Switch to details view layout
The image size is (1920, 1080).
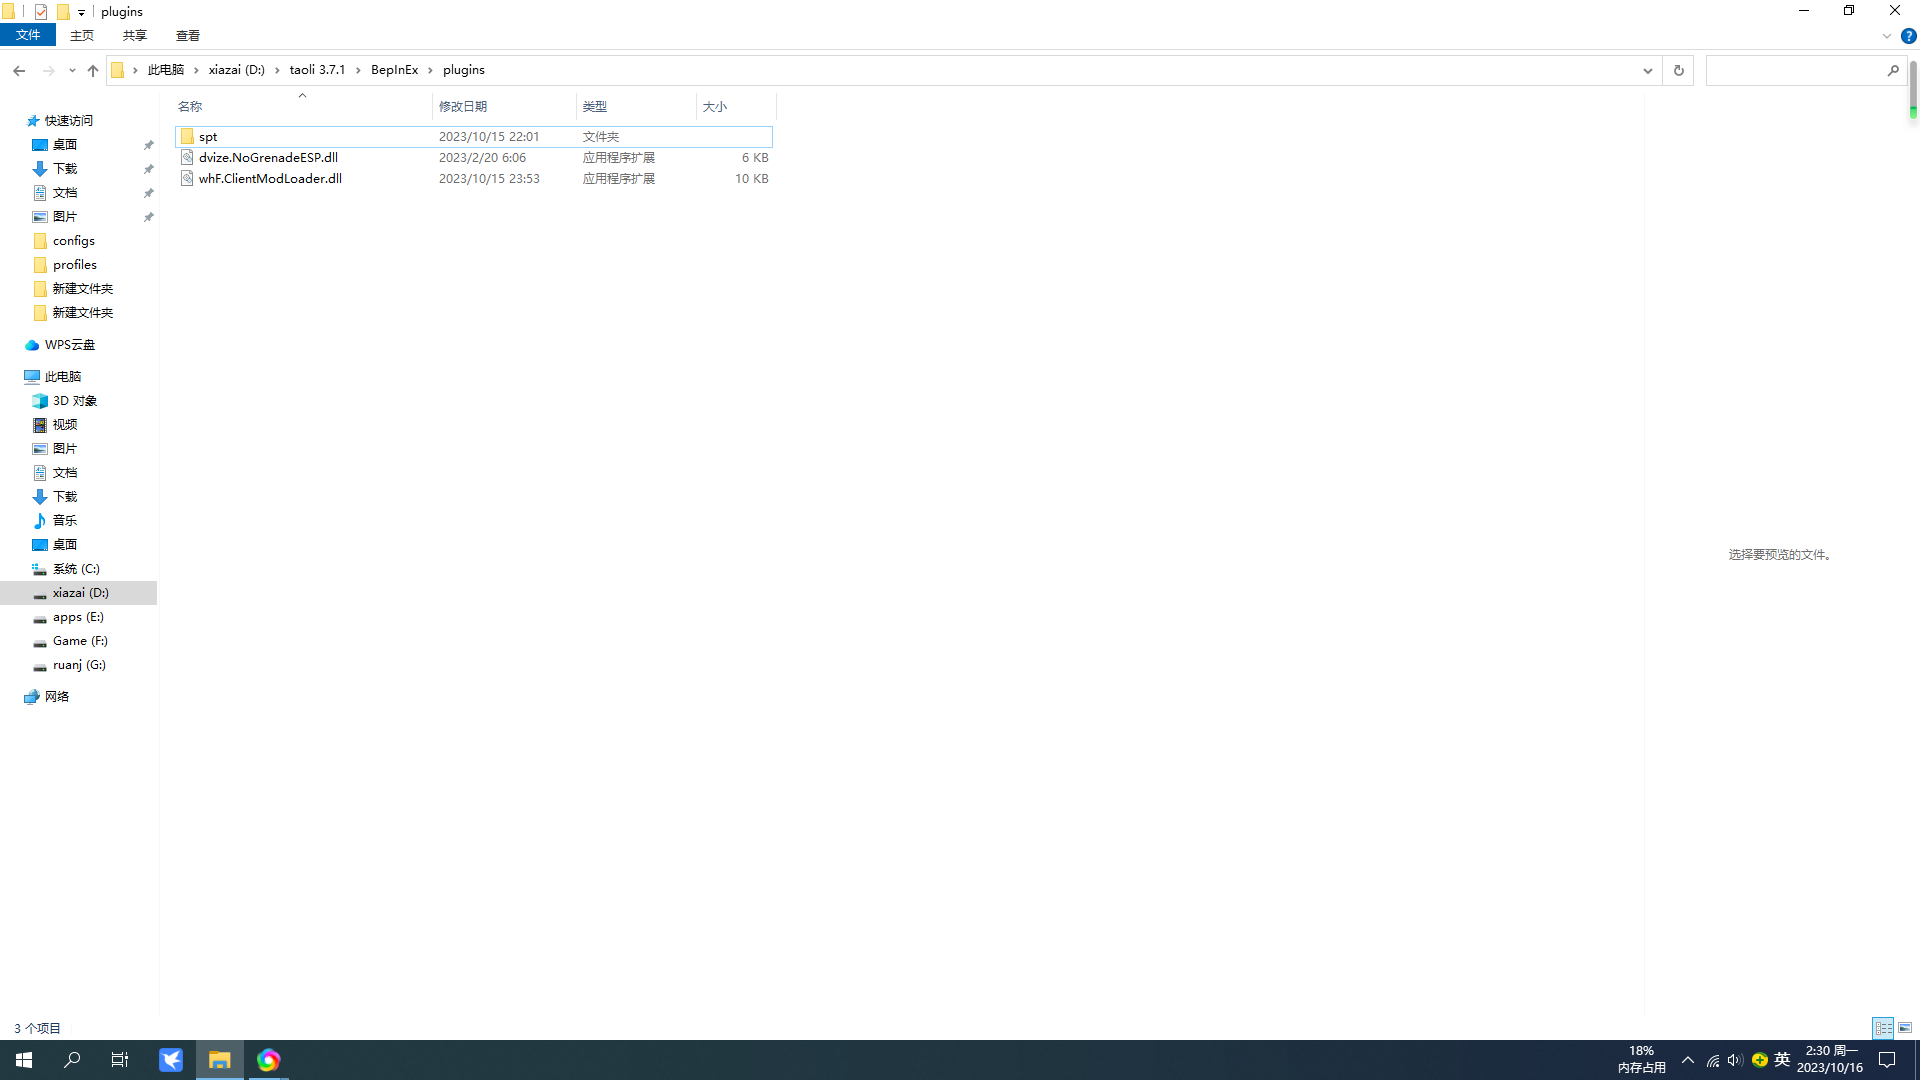click(x=1883, y=1028)
